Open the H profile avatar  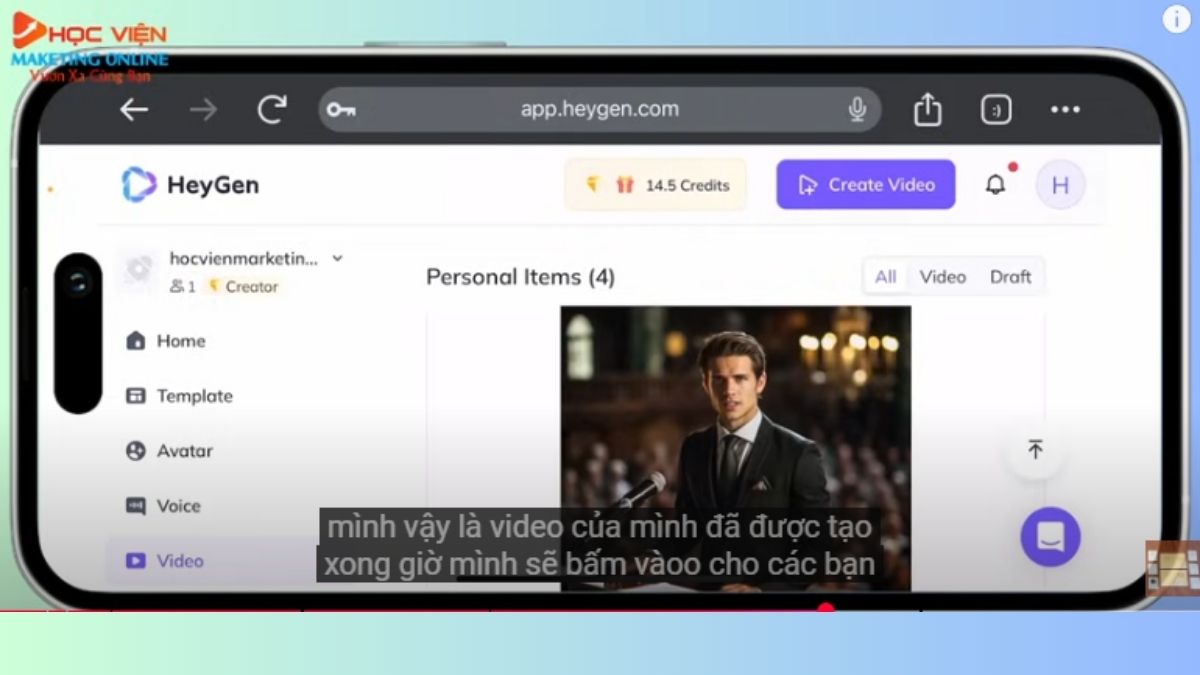(x=1060, y=185)
